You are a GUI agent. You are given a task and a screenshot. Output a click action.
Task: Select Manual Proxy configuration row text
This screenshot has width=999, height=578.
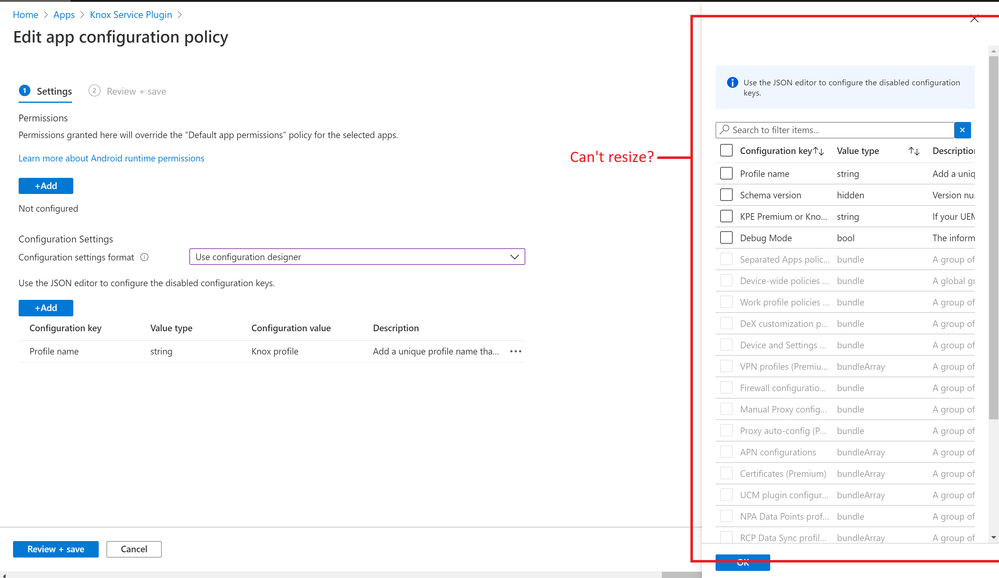784,409
